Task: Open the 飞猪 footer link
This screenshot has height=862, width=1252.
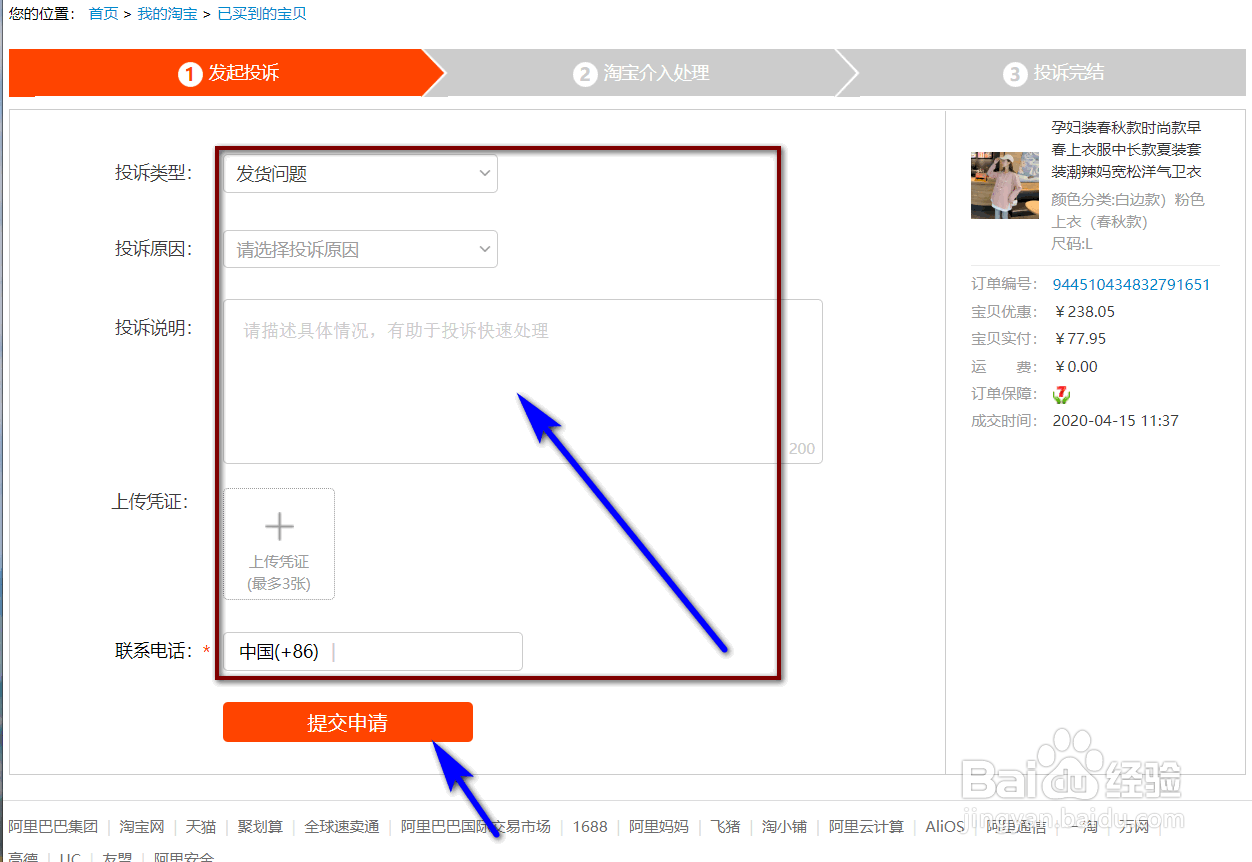Action: coord(725,827)
